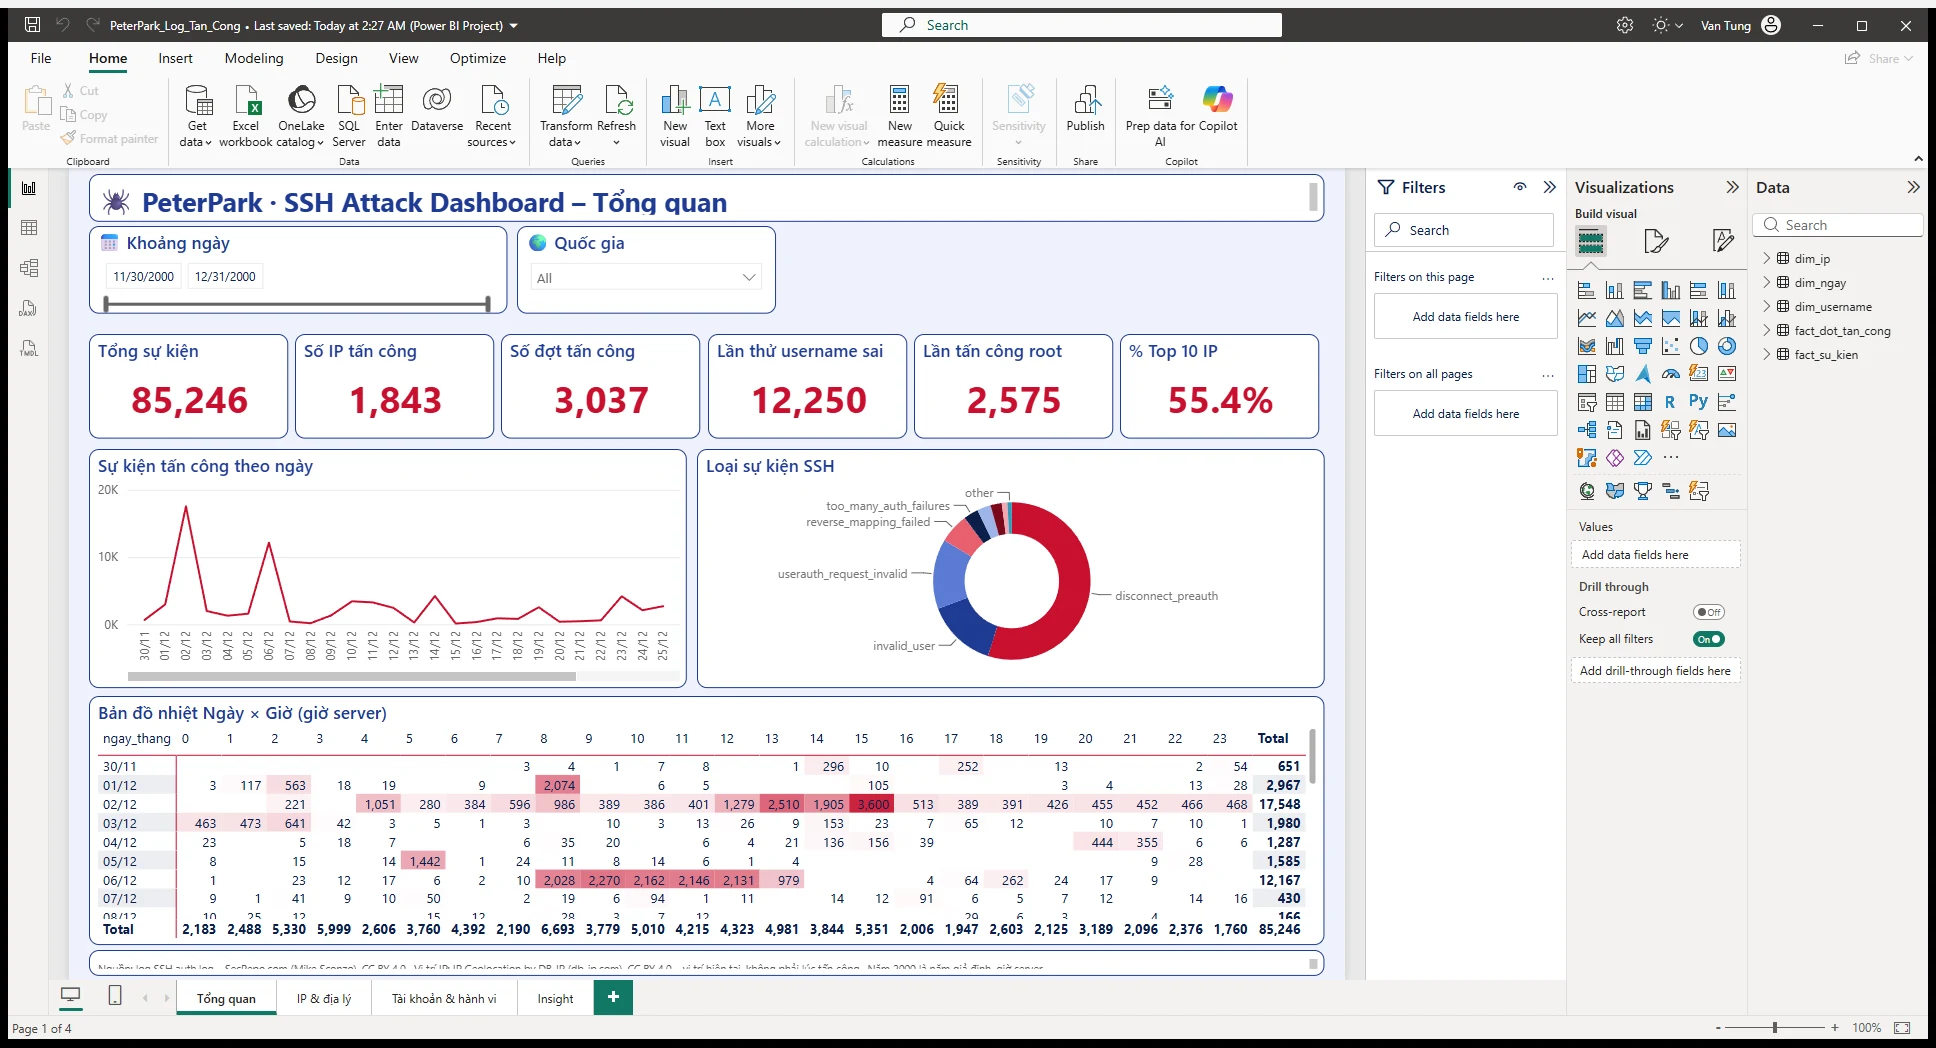The width and height of the screenshot is (1936, 1048).
Task: Expand the dim_ngay table
Action: coord(1766,283)
